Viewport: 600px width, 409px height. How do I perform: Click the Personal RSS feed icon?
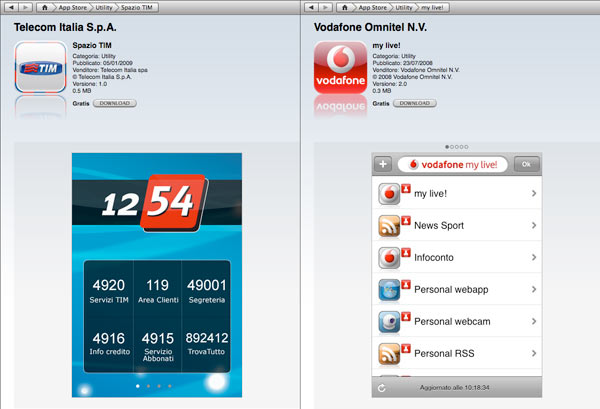coord(389,354)
